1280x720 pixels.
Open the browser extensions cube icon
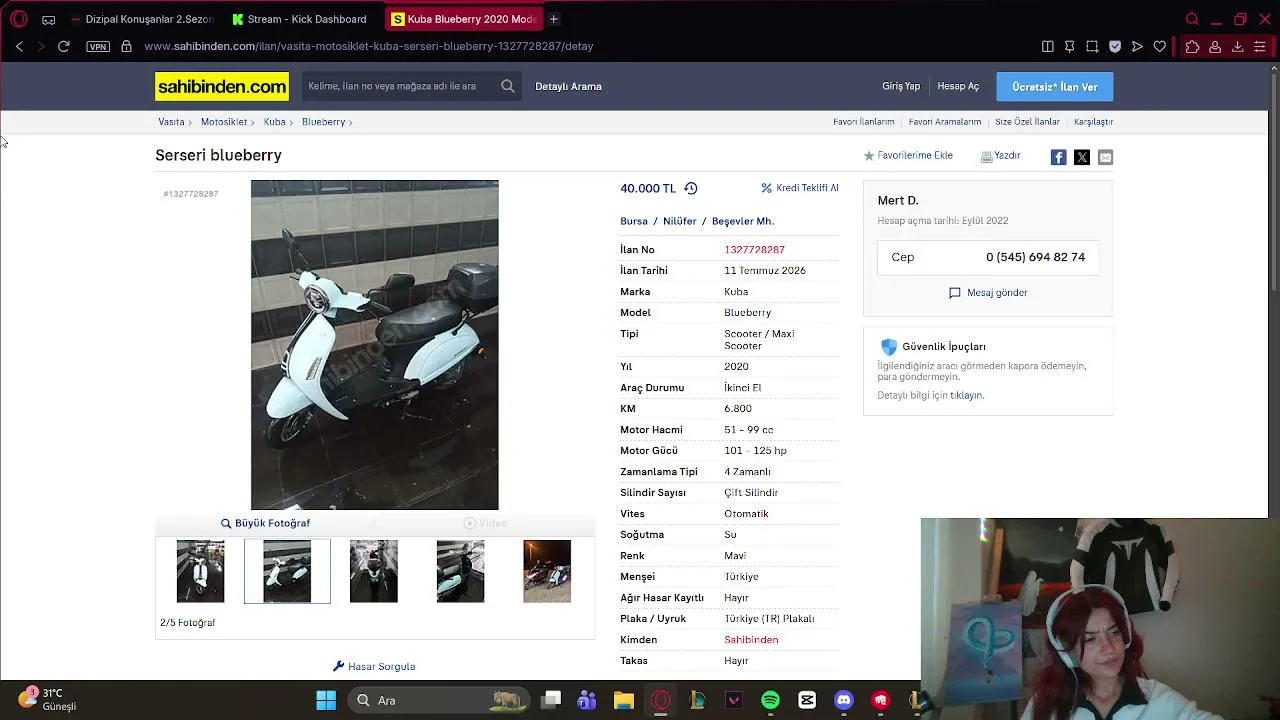[1192, 46]
